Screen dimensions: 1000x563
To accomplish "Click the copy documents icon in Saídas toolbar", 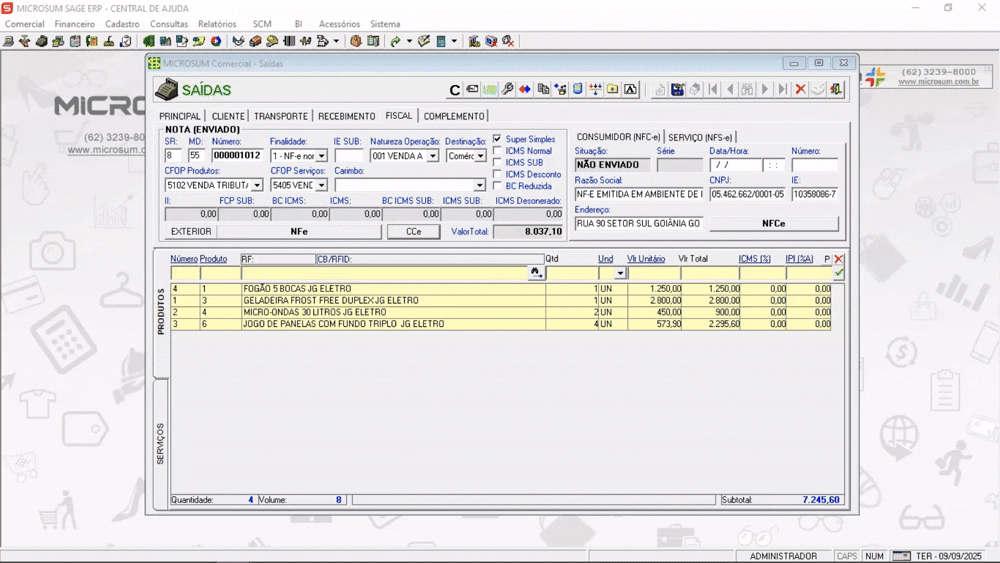I will (x=543, y=90).
